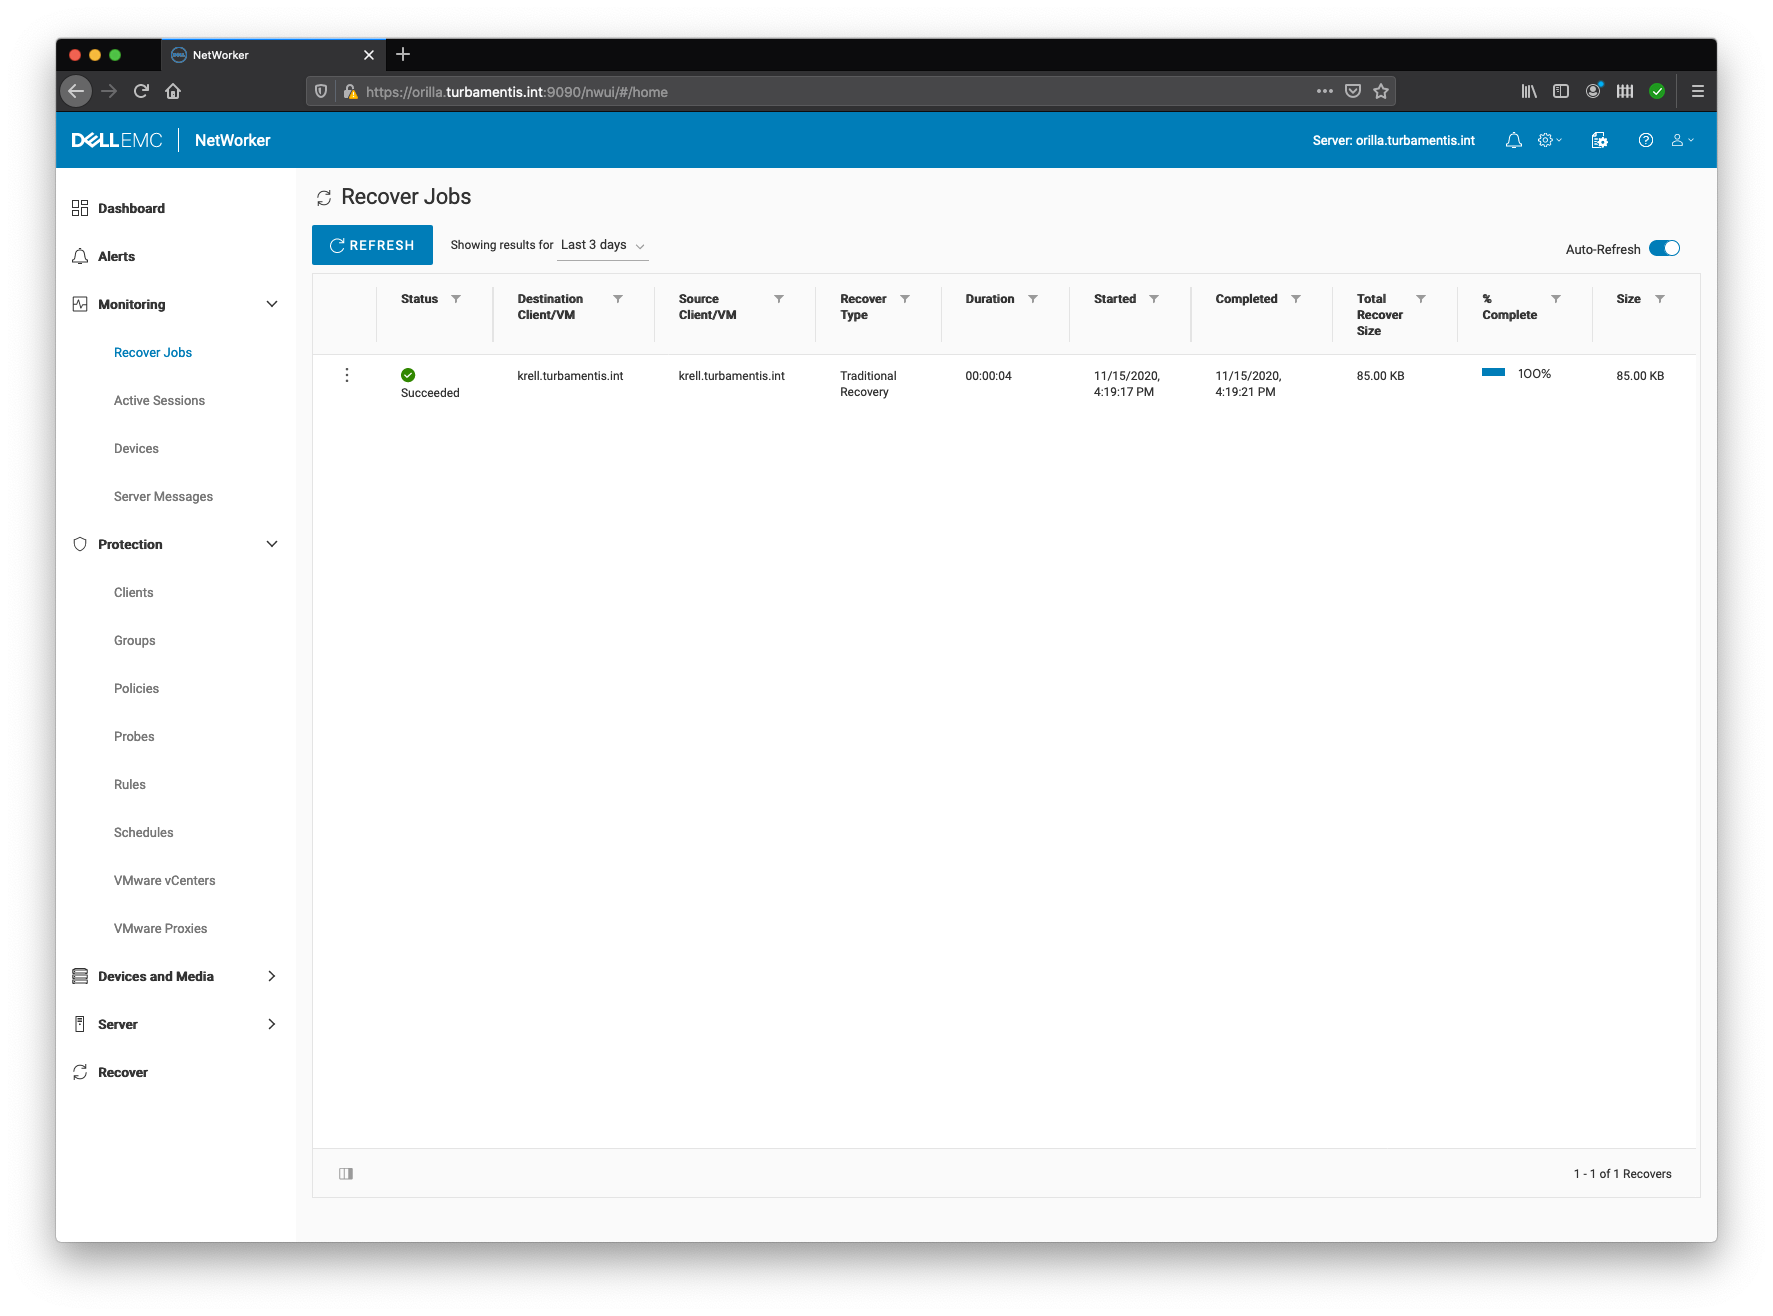The height and width of the screenshot is (1316, 1773).
Task: Click the running tasks icon in header
Action: tap(1599, 140)
